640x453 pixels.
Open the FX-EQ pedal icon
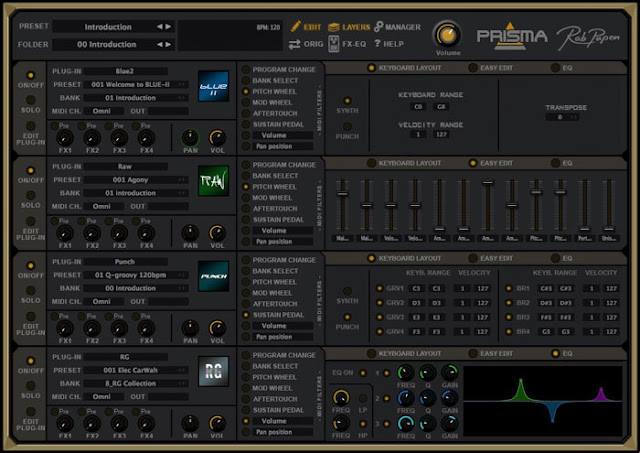333,44
